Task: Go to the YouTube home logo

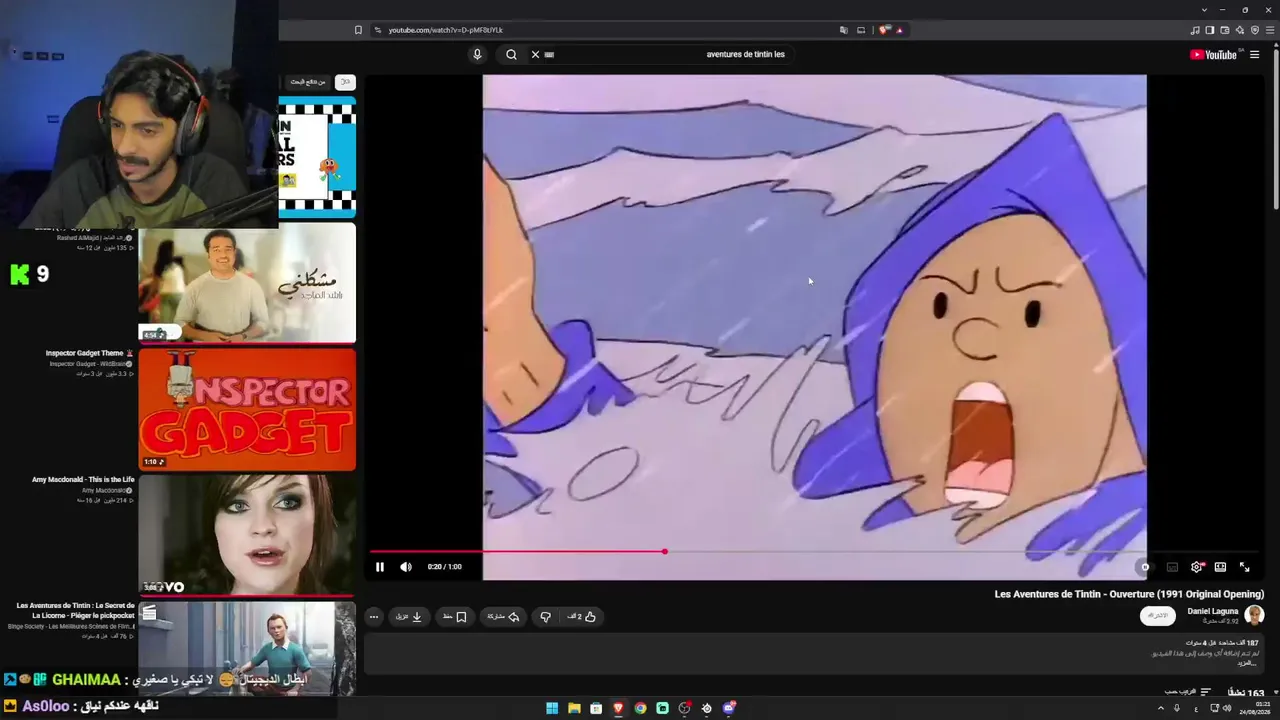Action: 1214,55
